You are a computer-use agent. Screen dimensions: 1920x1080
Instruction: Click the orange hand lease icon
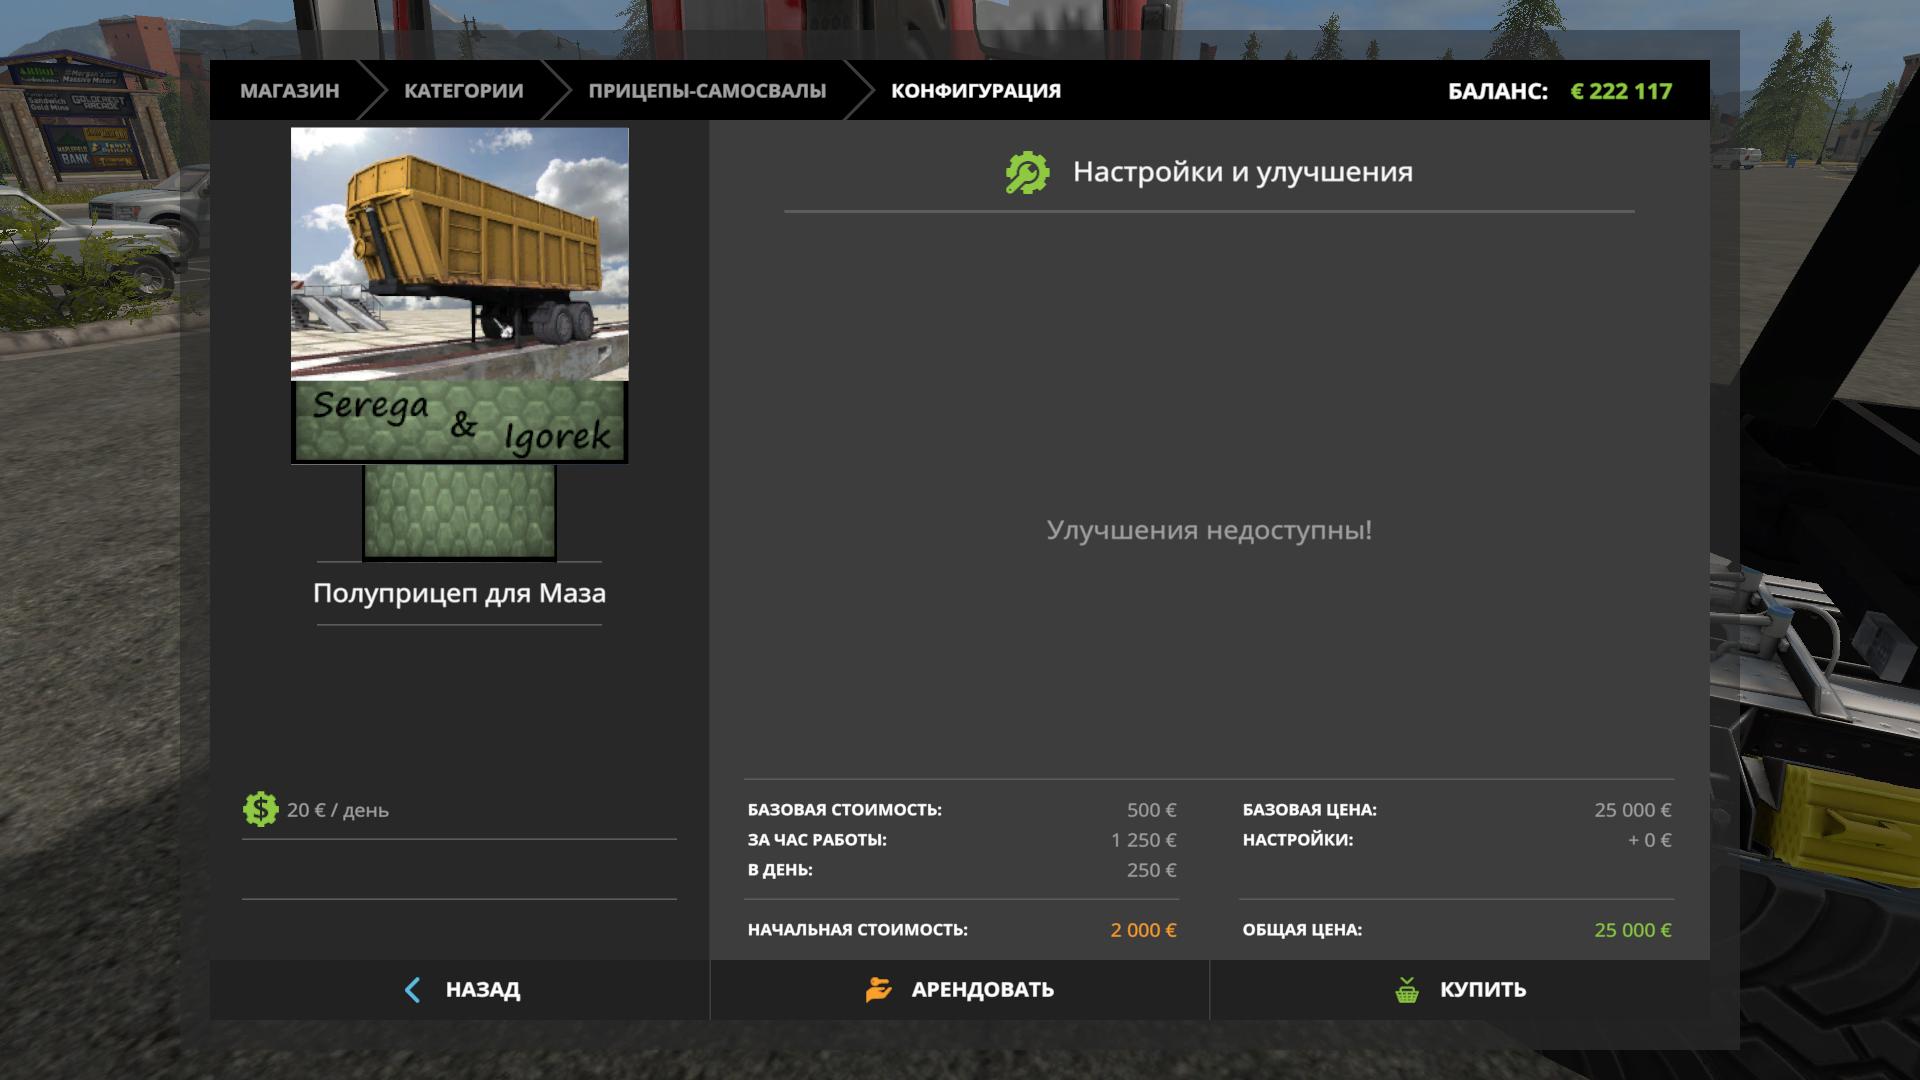tap(878, 990)
